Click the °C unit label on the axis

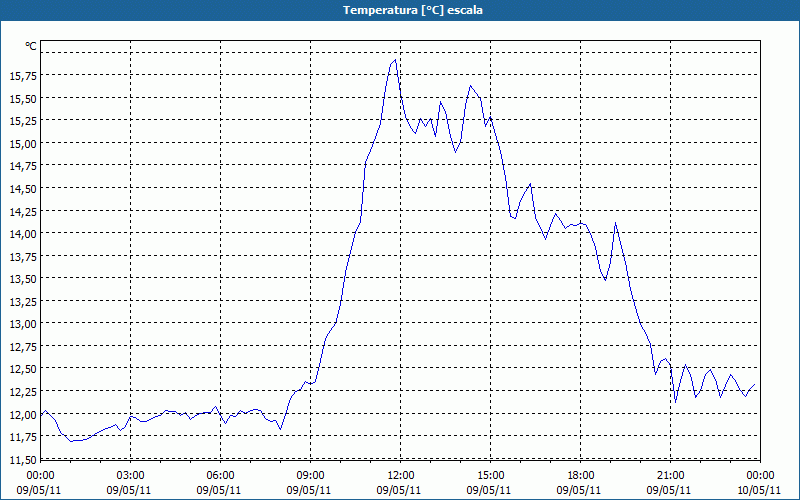pyautogui.click(x=31, y=46)
